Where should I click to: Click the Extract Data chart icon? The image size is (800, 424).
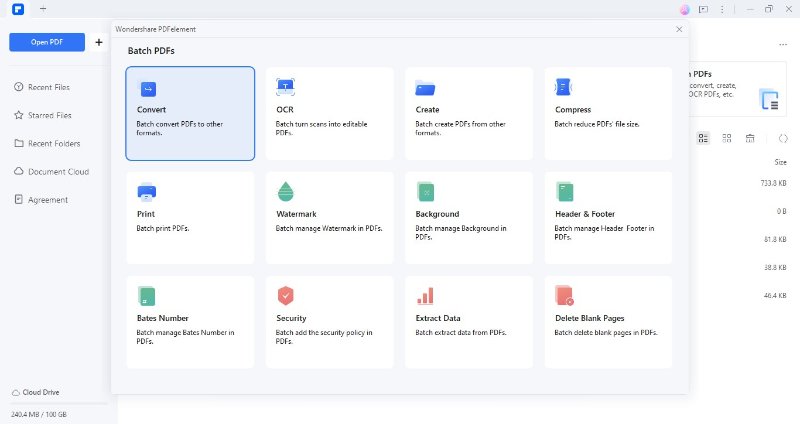tap(425, 296)
